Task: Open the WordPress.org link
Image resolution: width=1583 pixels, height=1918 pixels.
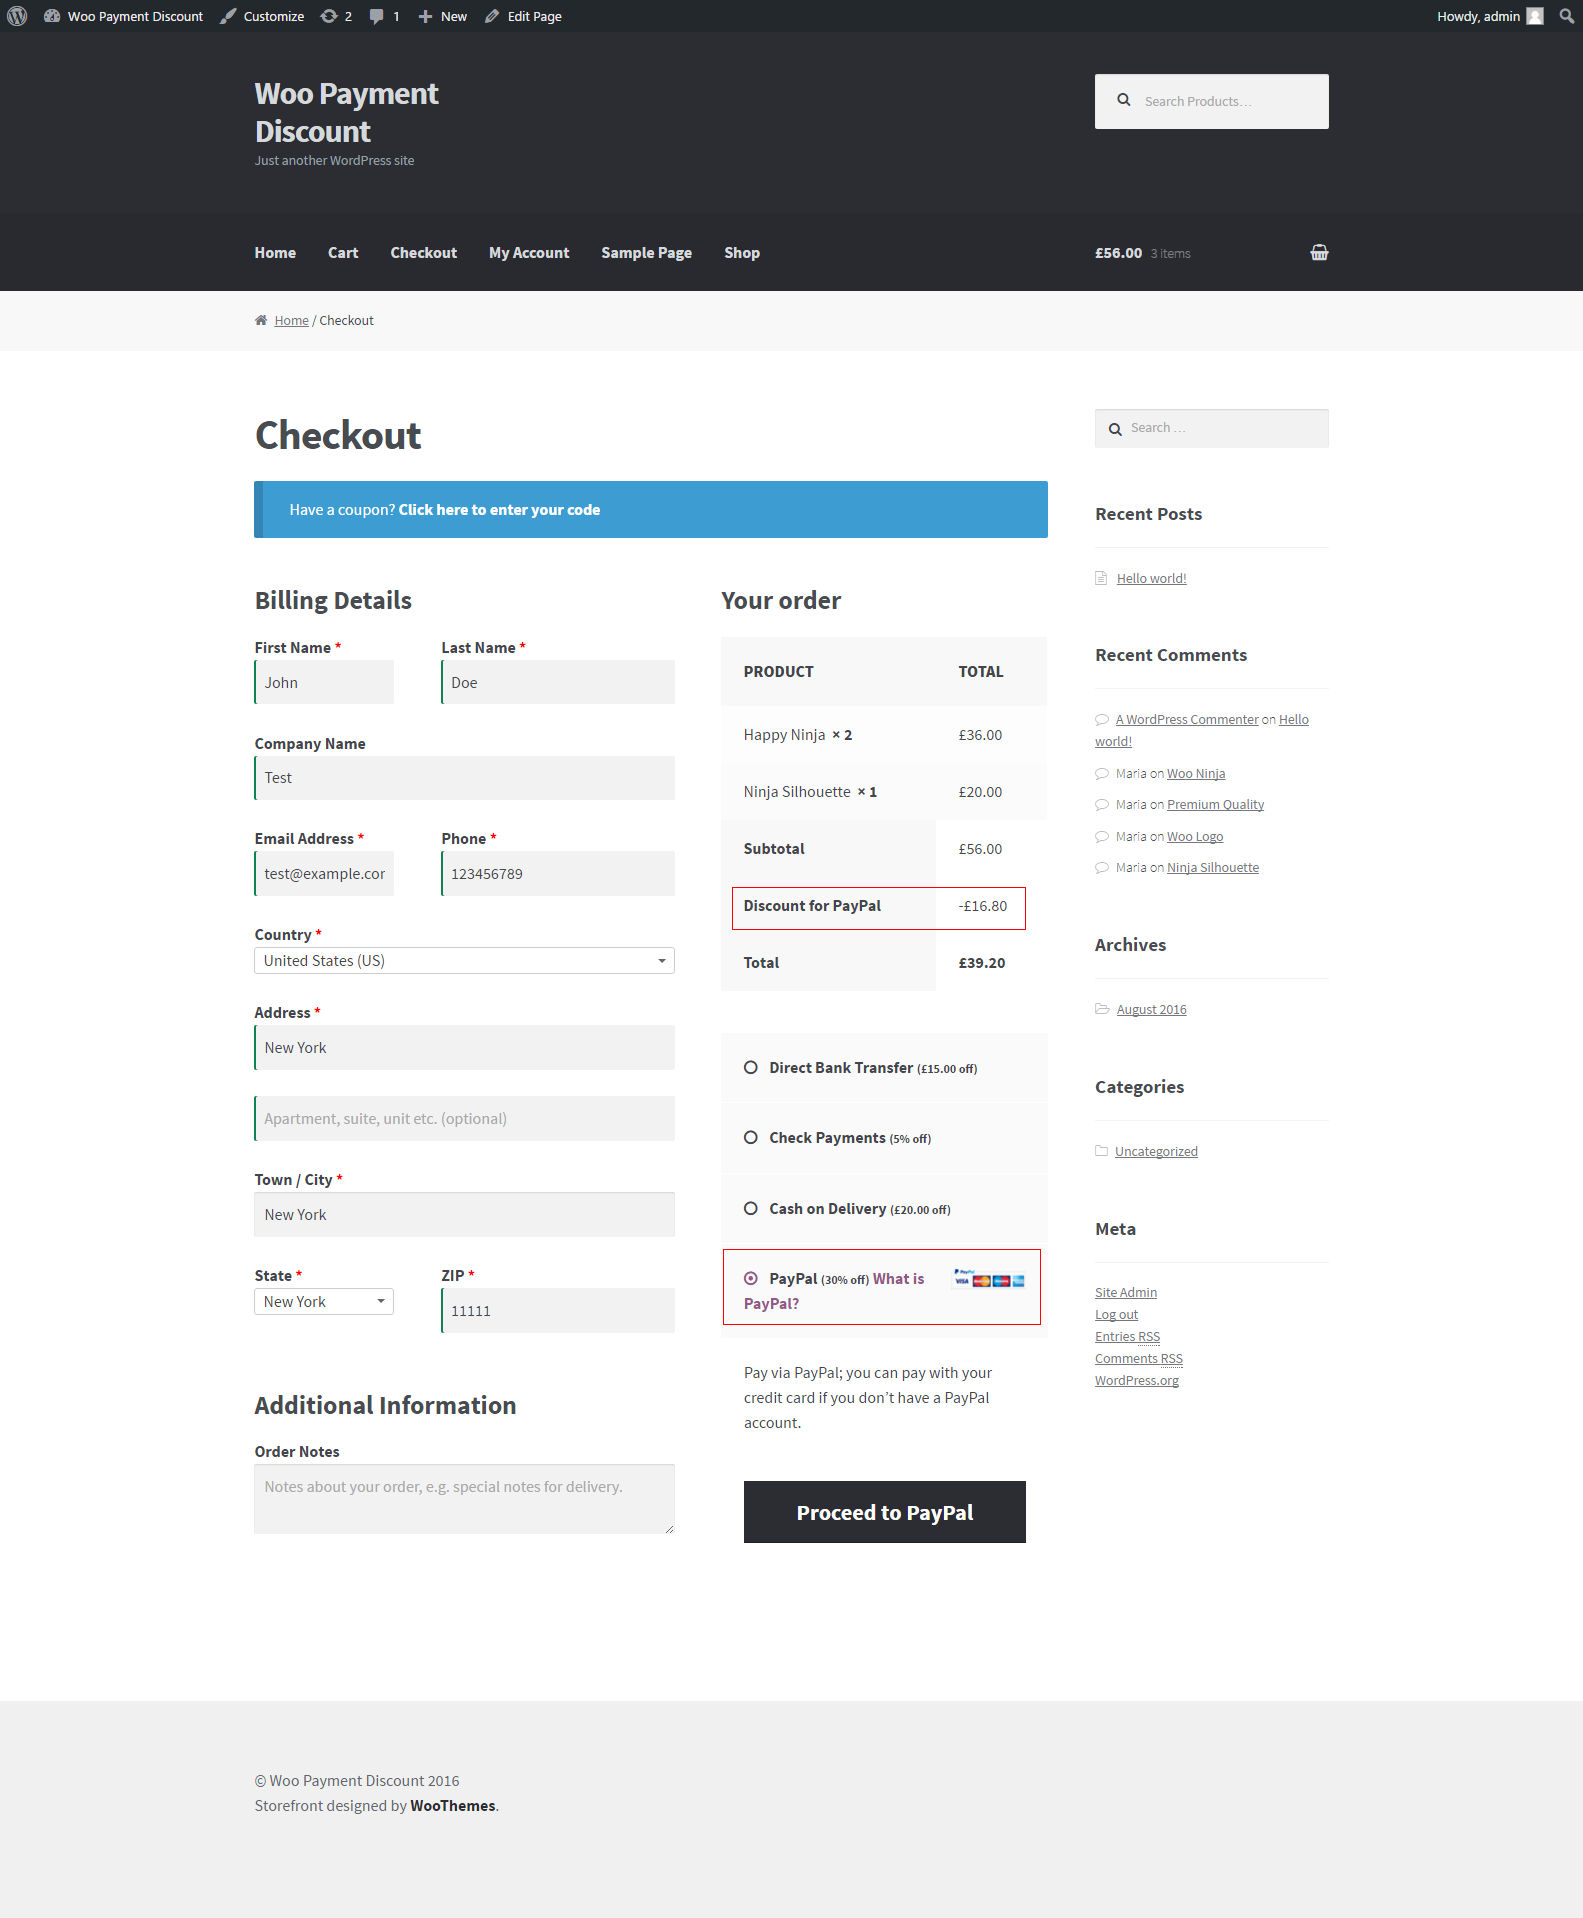Action: pyautogui.click(x=1137, y=1381)
